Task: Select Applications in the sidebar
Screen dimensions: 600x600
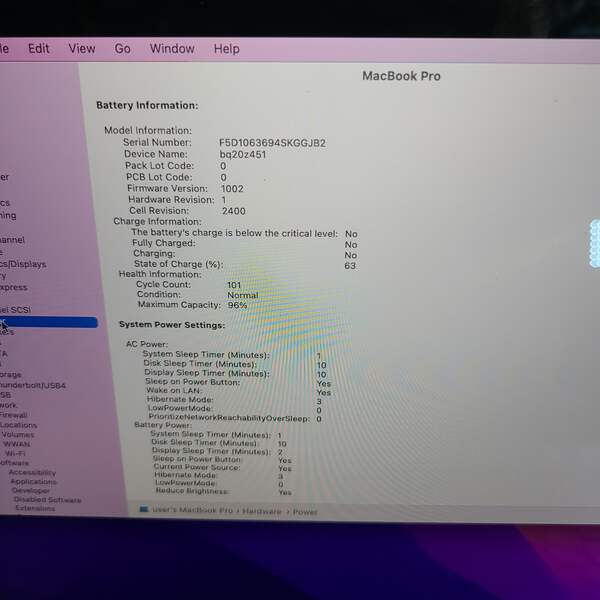Action: coord(33,481)
